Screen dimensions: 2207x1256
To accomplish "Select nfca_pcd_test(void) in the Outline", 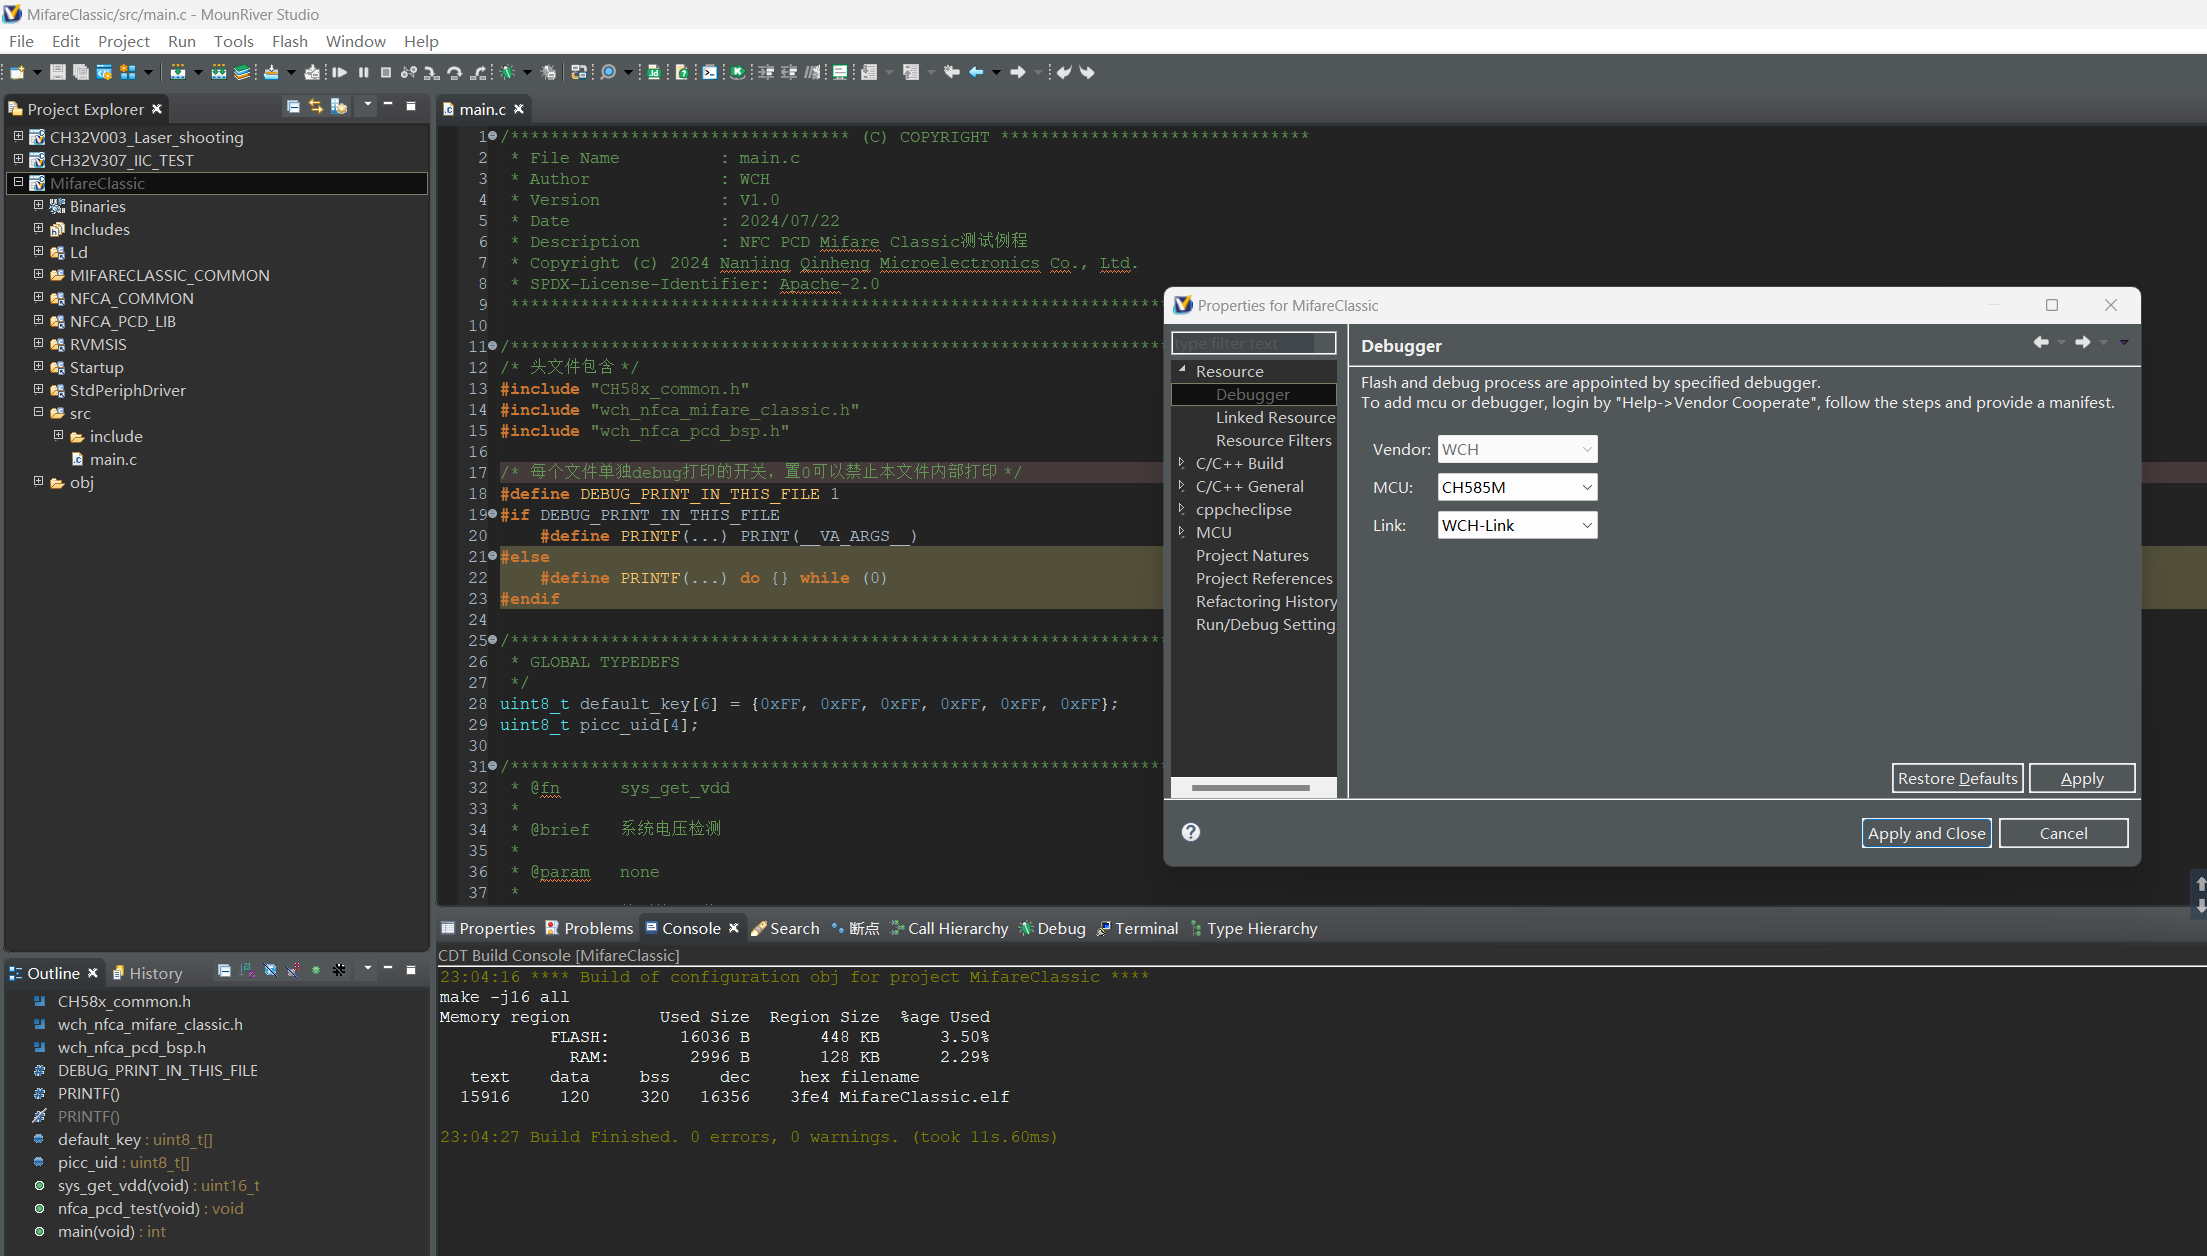I will (x=150, y=1208).
